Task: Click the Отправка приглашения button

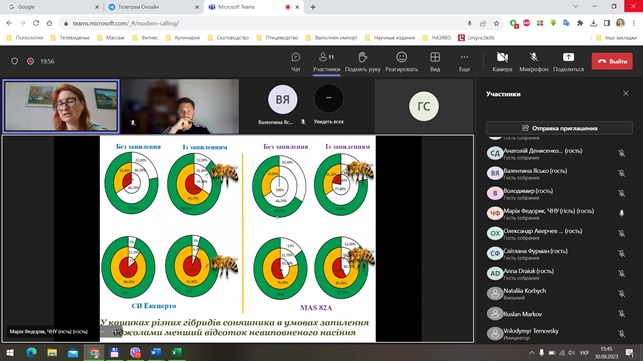Action: pyautogui.click(x=559, y=128)
